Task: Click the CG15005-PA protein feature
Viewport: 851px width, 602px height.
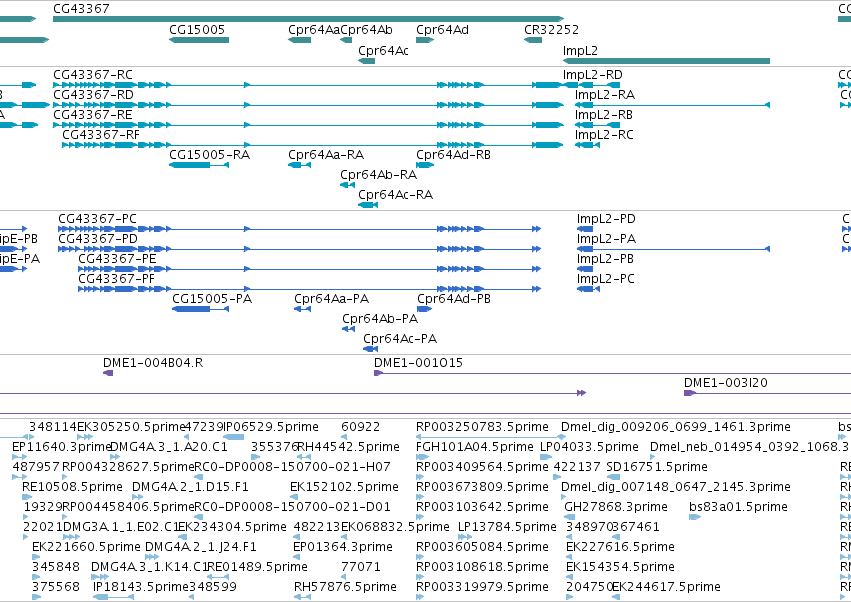Action: [x=200, y=309]
